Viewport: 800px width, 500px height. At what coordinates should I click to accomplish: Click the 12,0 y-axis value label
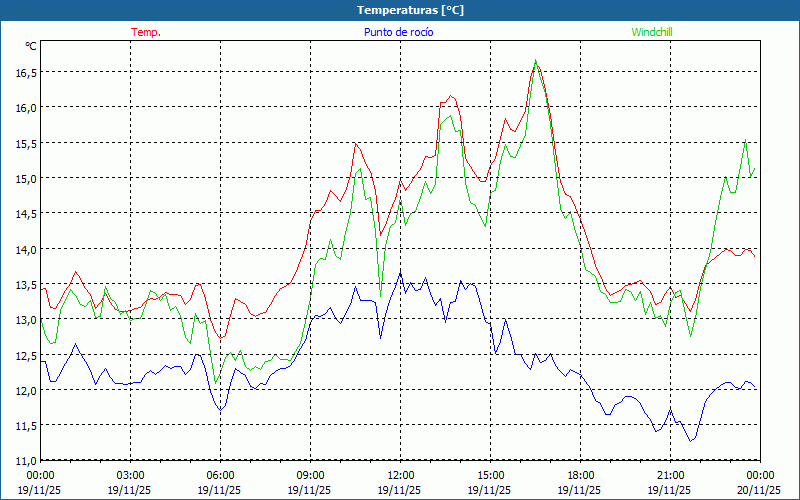tap(24, 390)
